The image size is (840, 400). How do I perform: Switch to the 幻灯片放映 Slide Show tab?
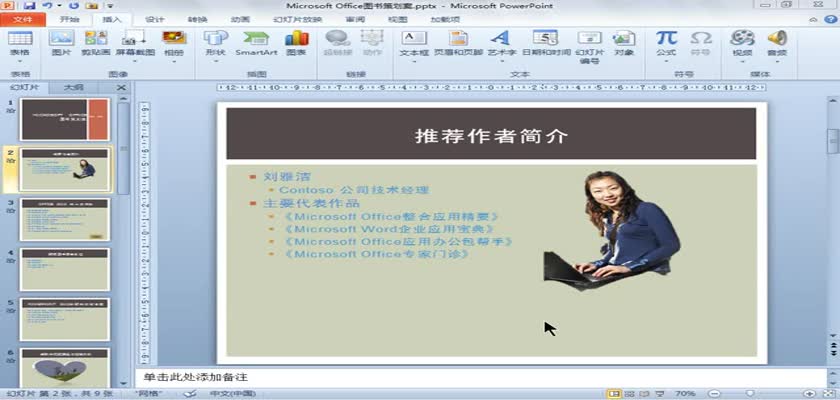[x=297, y=20]
